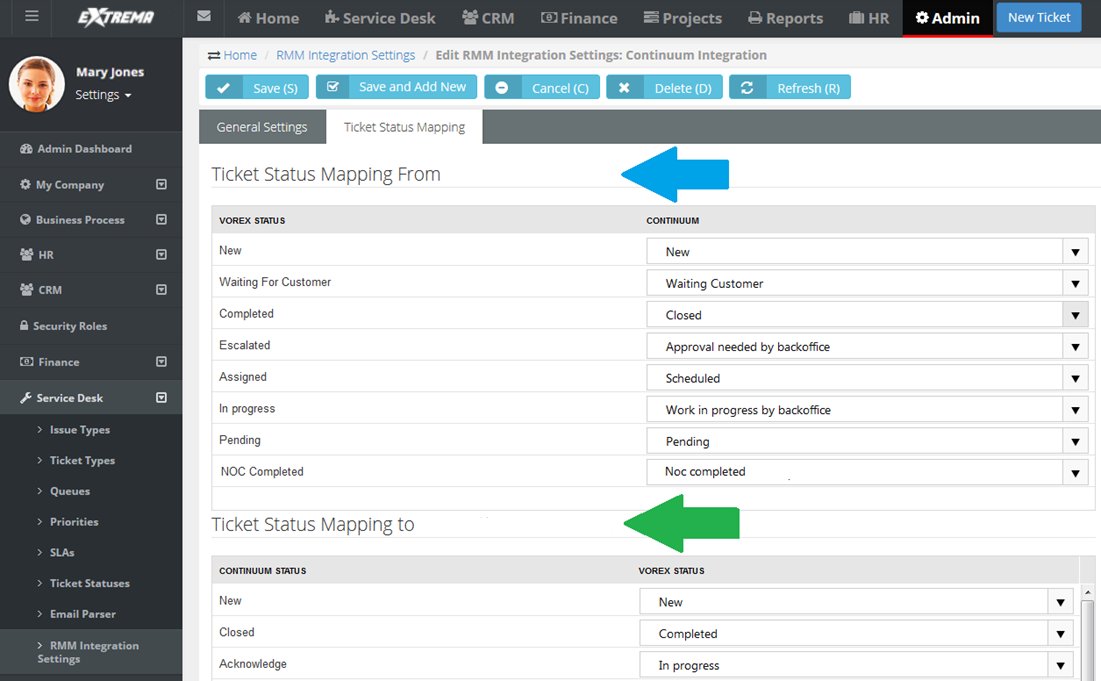
Task: Open Issue Types submenu item
Action: pos(79,430)
